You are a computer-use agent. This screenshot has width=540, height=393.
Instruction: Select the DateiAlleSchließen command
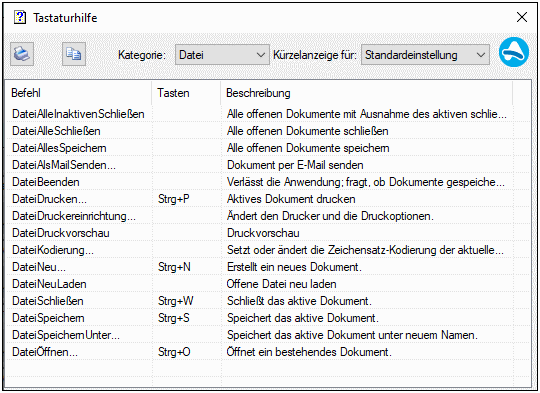[56, 131]
